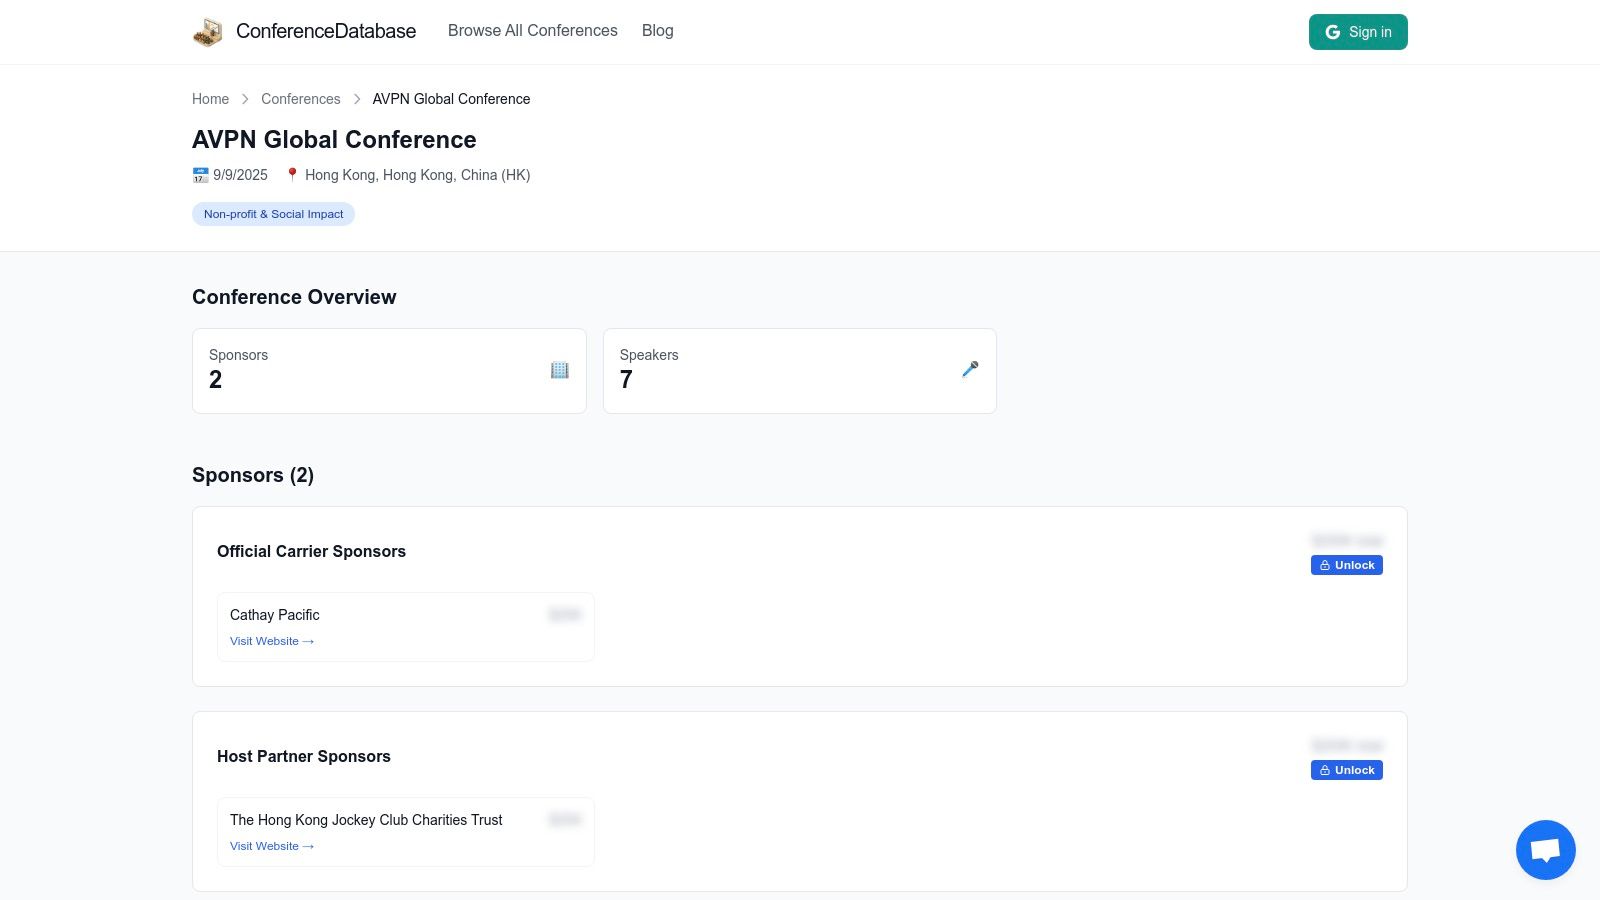1600x900 pixels.
Task: Select the Non-profit & Social Impact tag
Action: click(x=273, y=214)
